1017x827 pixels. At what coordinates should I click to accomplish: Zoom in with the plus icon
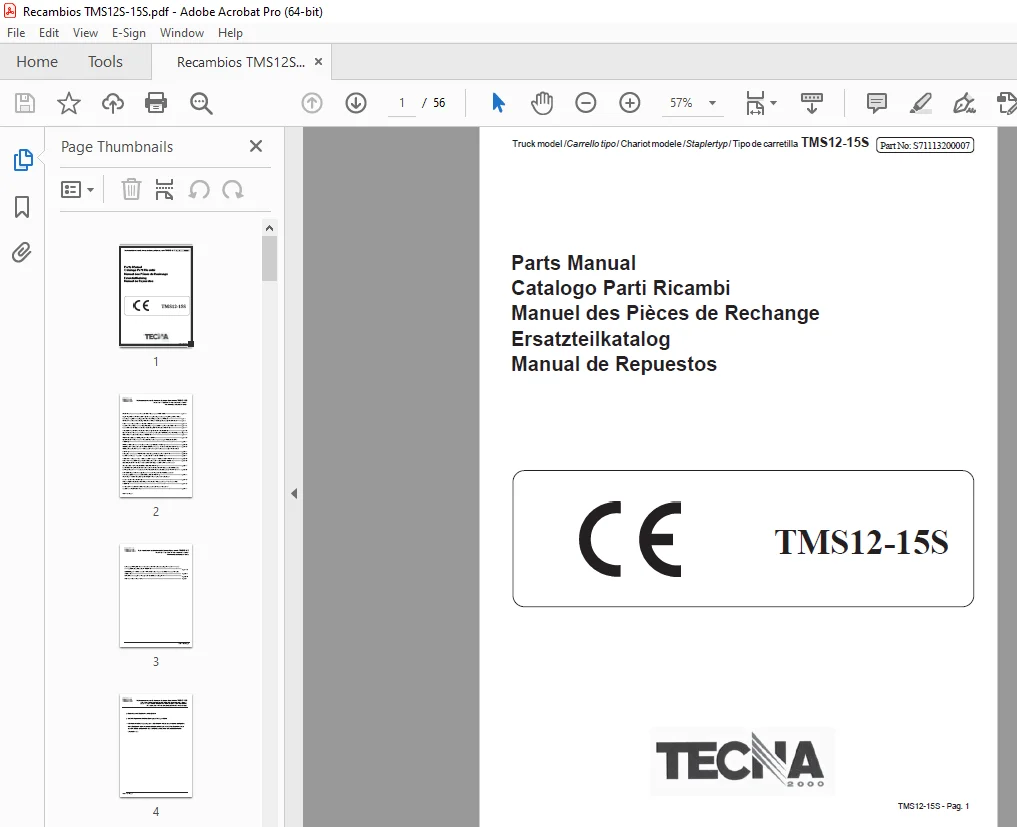point(630,102)
